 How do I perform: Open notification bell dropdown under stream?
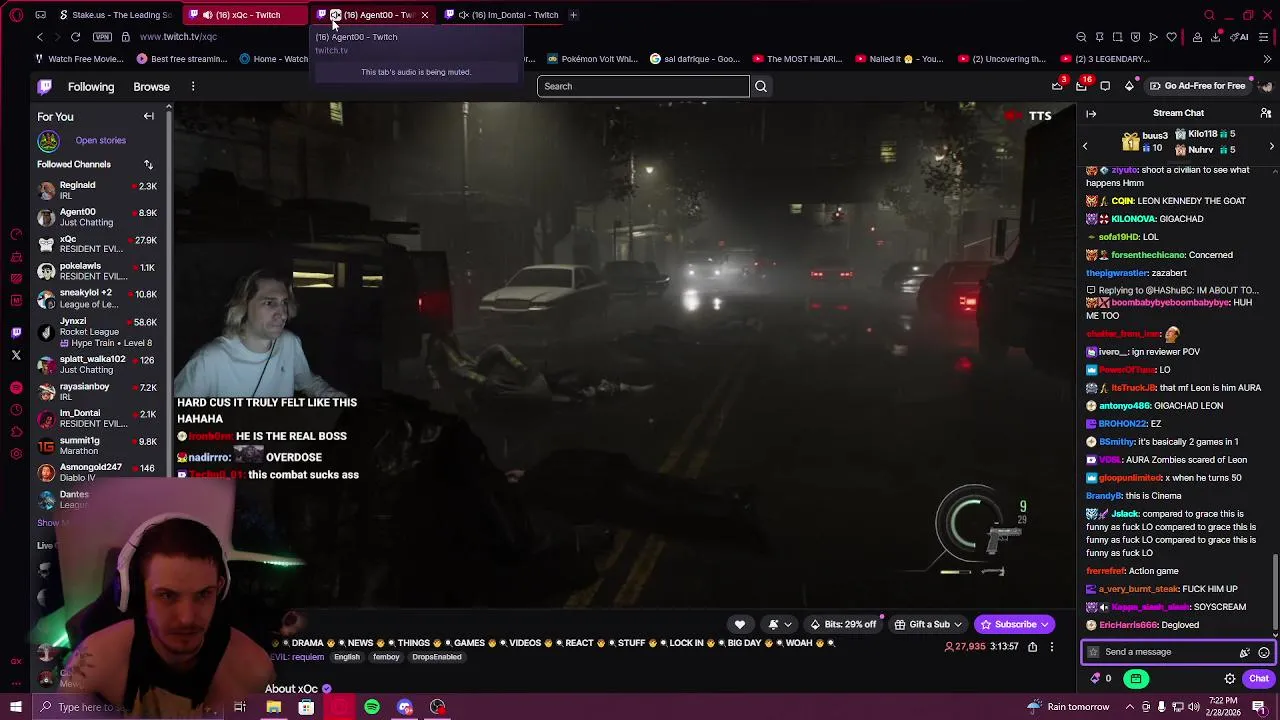779,625
